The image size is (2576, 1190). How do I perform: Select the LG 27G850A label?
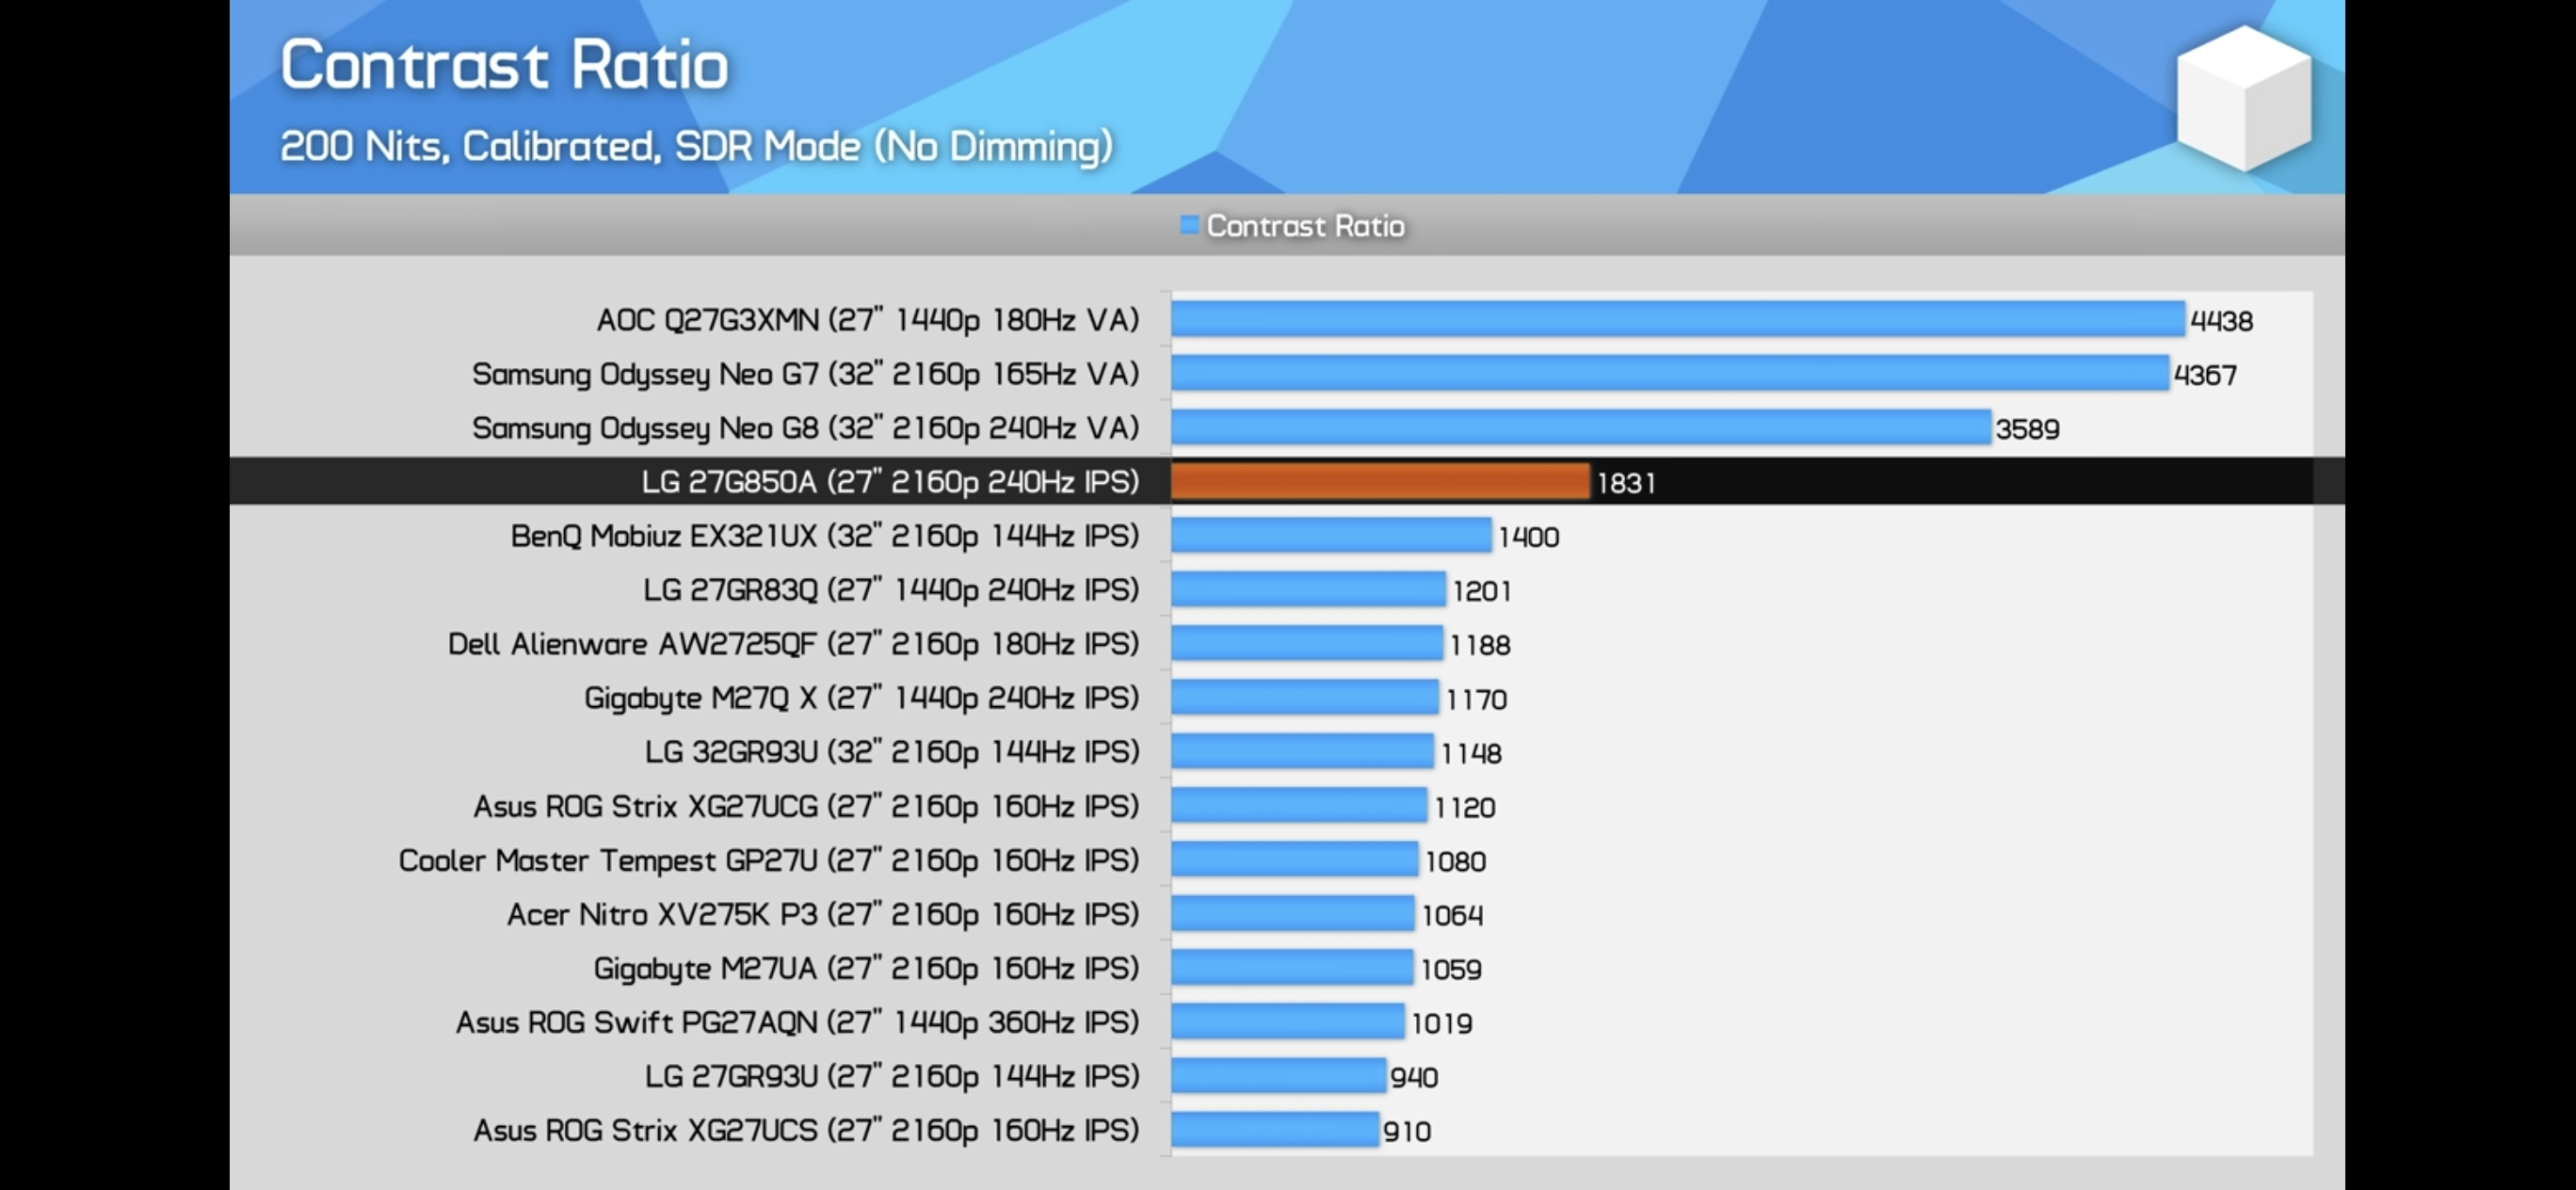[890, 482]
